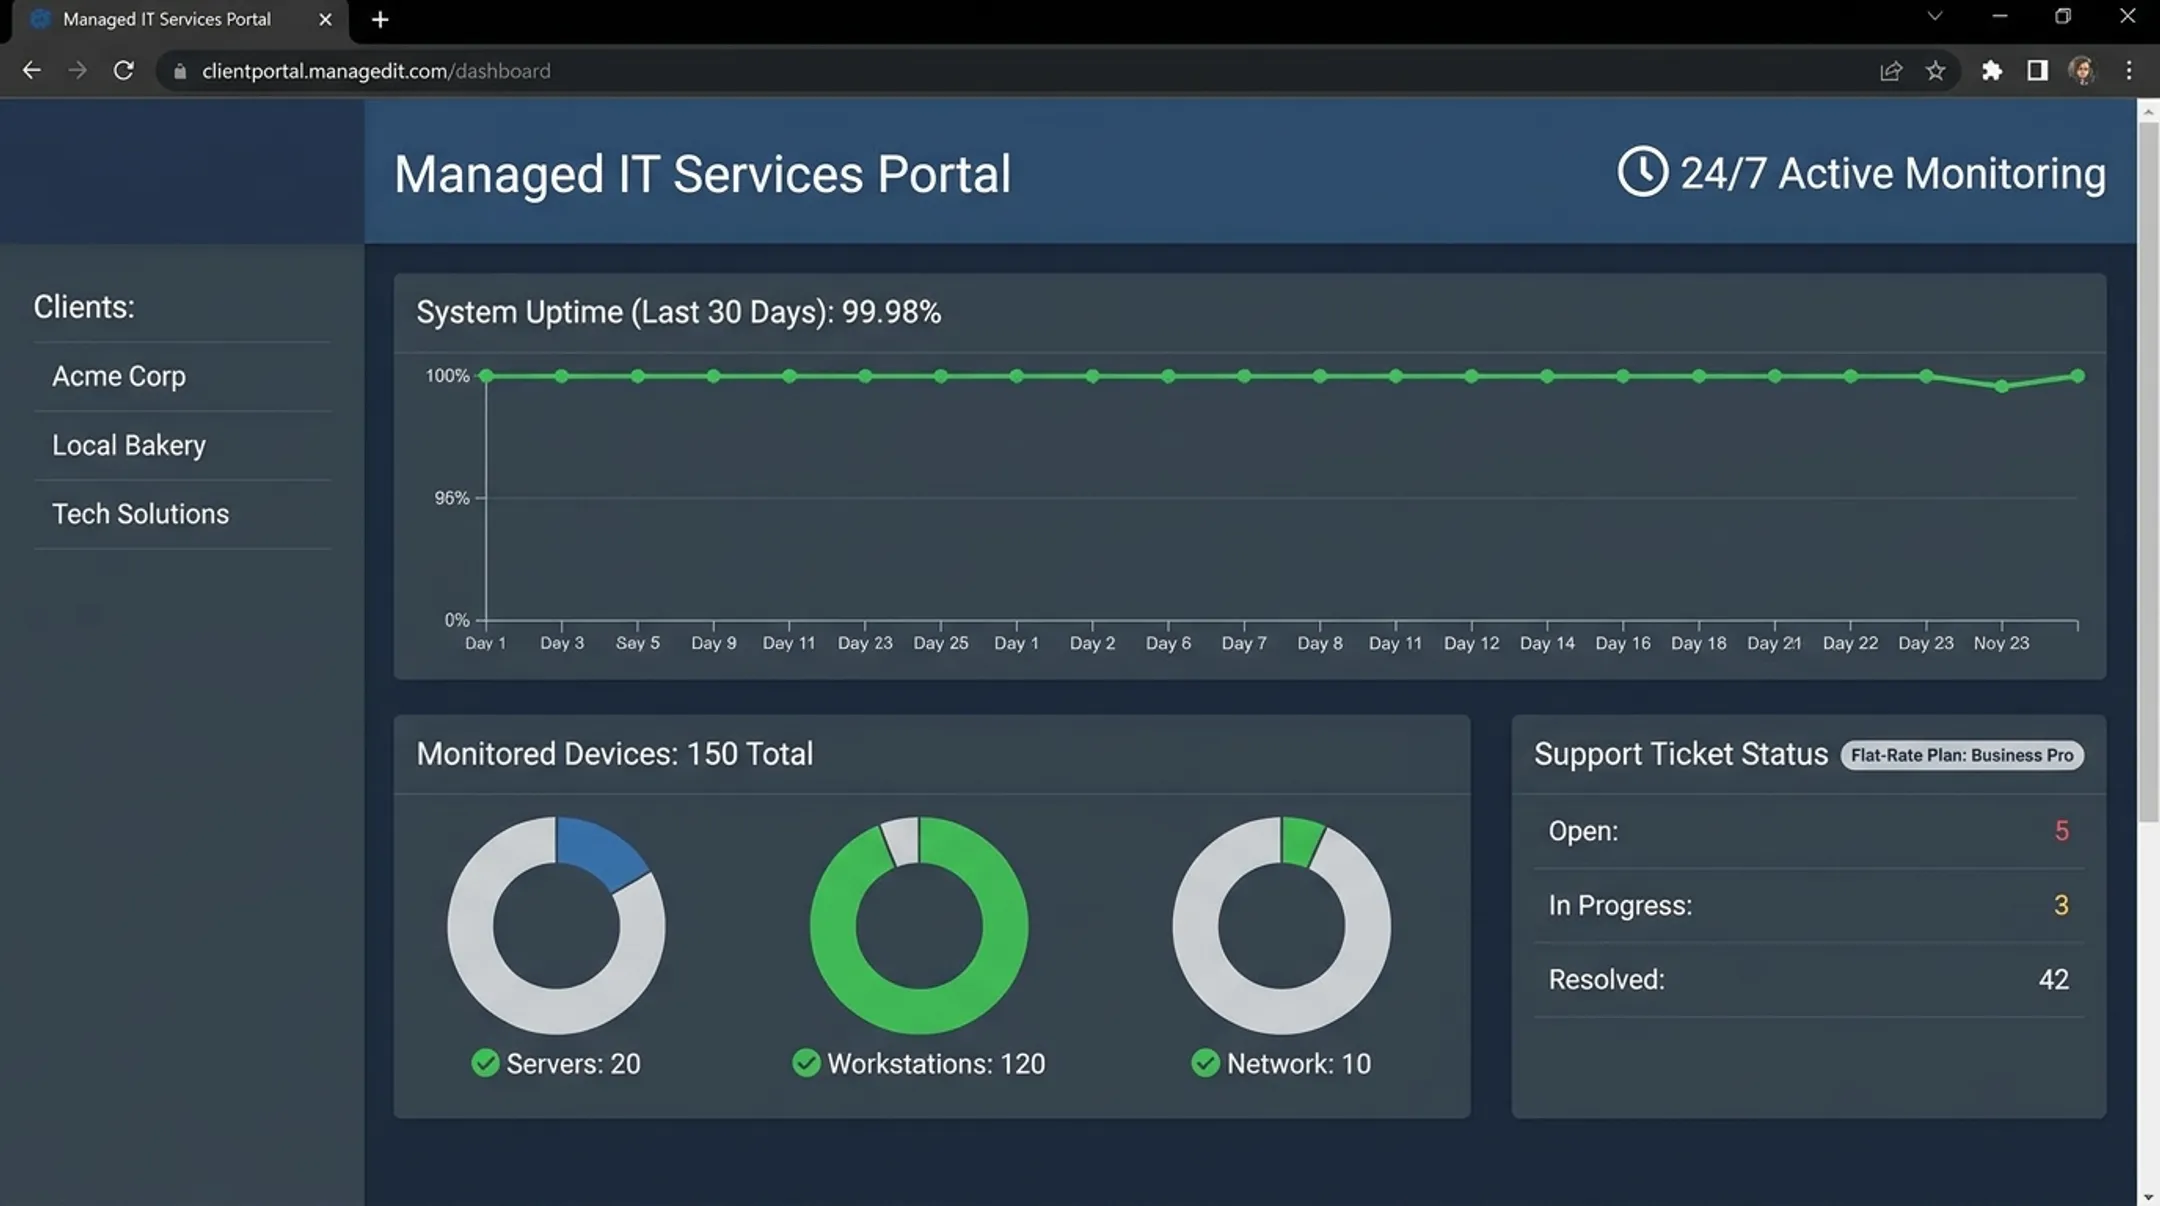Click the scrollbar down arrow

tap(2148, 1196)
